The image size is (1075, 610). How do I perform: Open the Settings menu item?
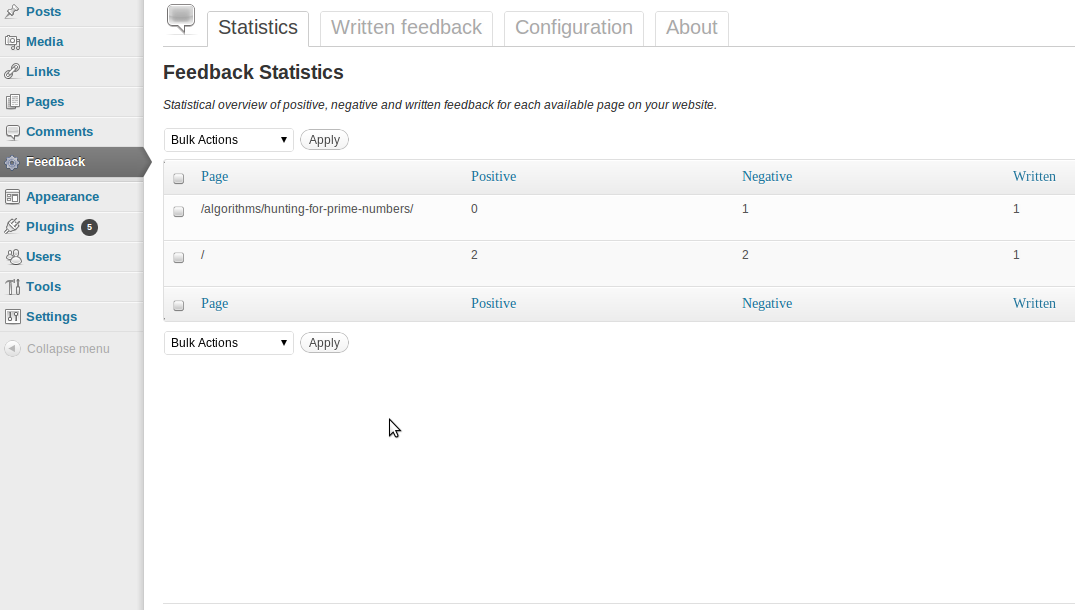[51, 317]
